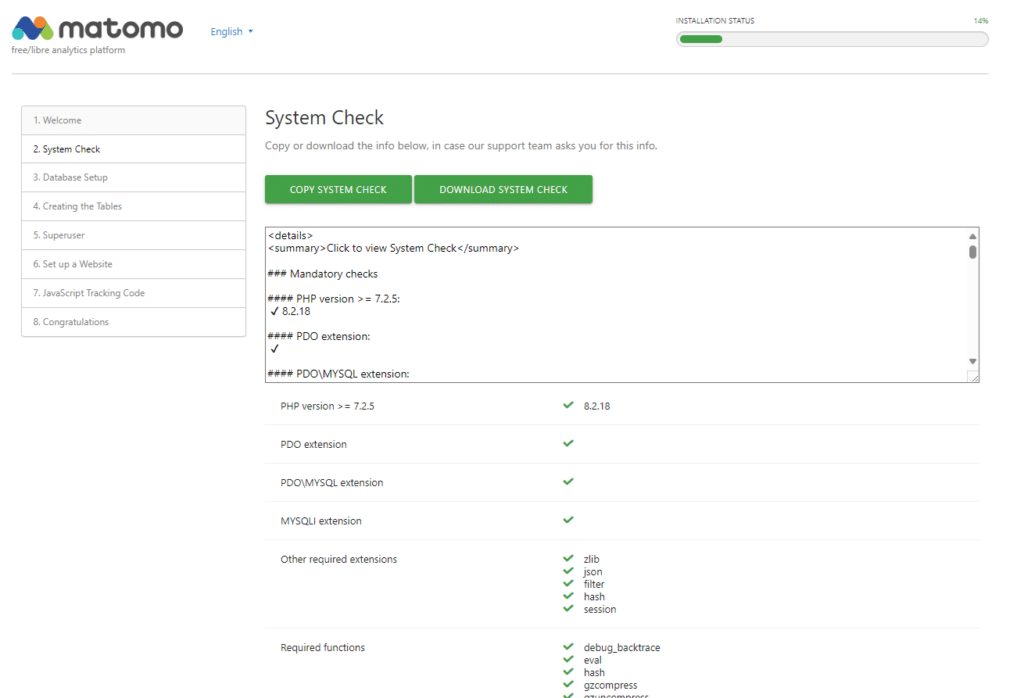Select the Superuser installation step

(133, 236)
